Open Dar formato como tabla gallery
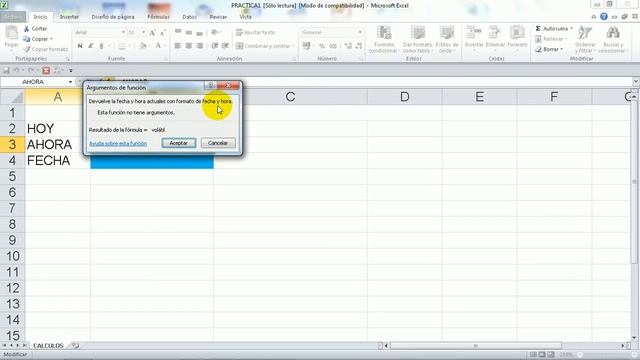640x360 pixels. pos(417,39)
